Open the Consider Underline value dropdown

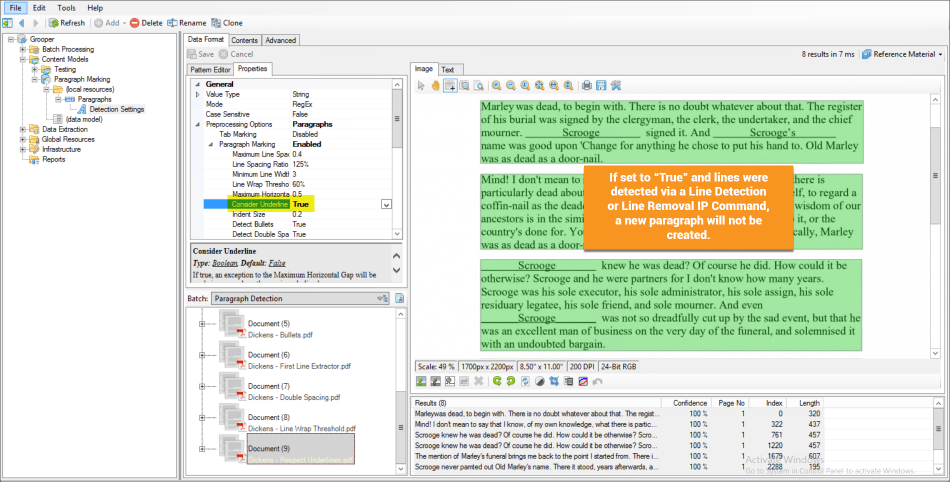[386, 204]
